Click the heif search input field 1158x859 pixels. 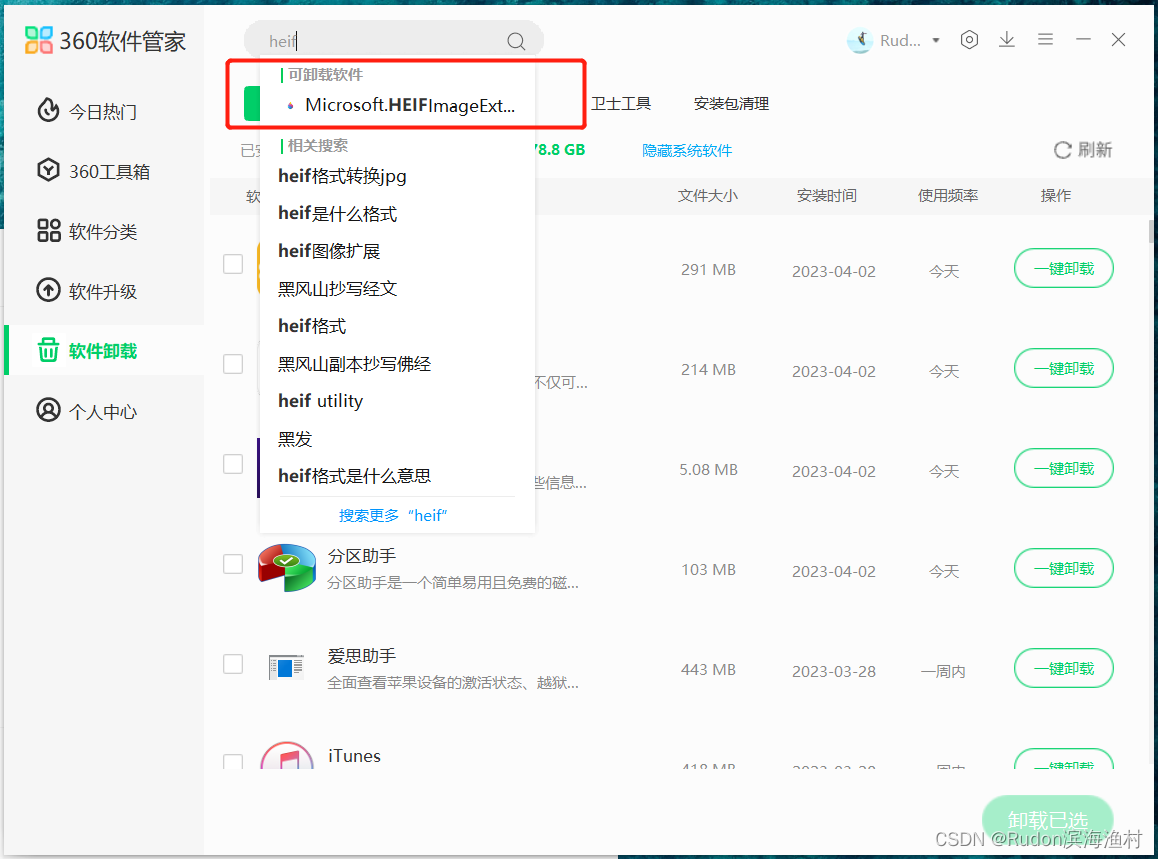[x=394, y=41]
